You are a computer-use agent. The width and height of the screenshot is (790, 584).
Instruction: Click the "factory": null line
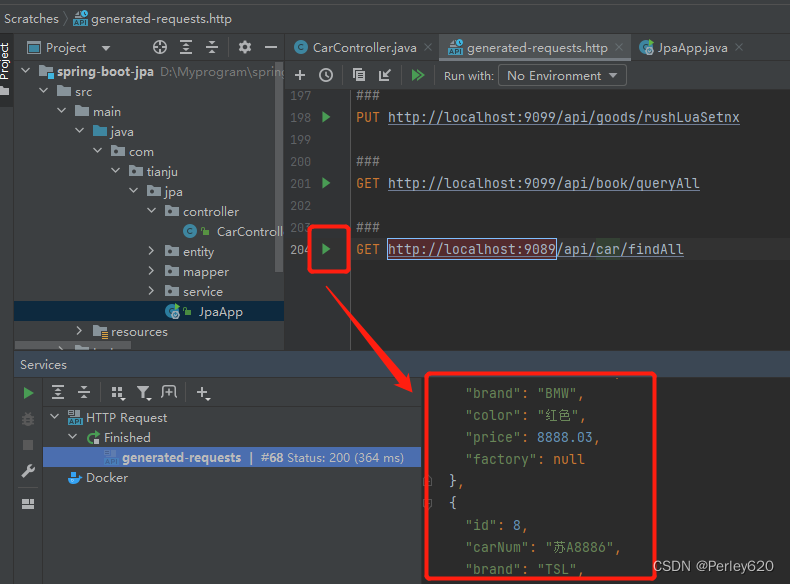click(x=525, y=460)
